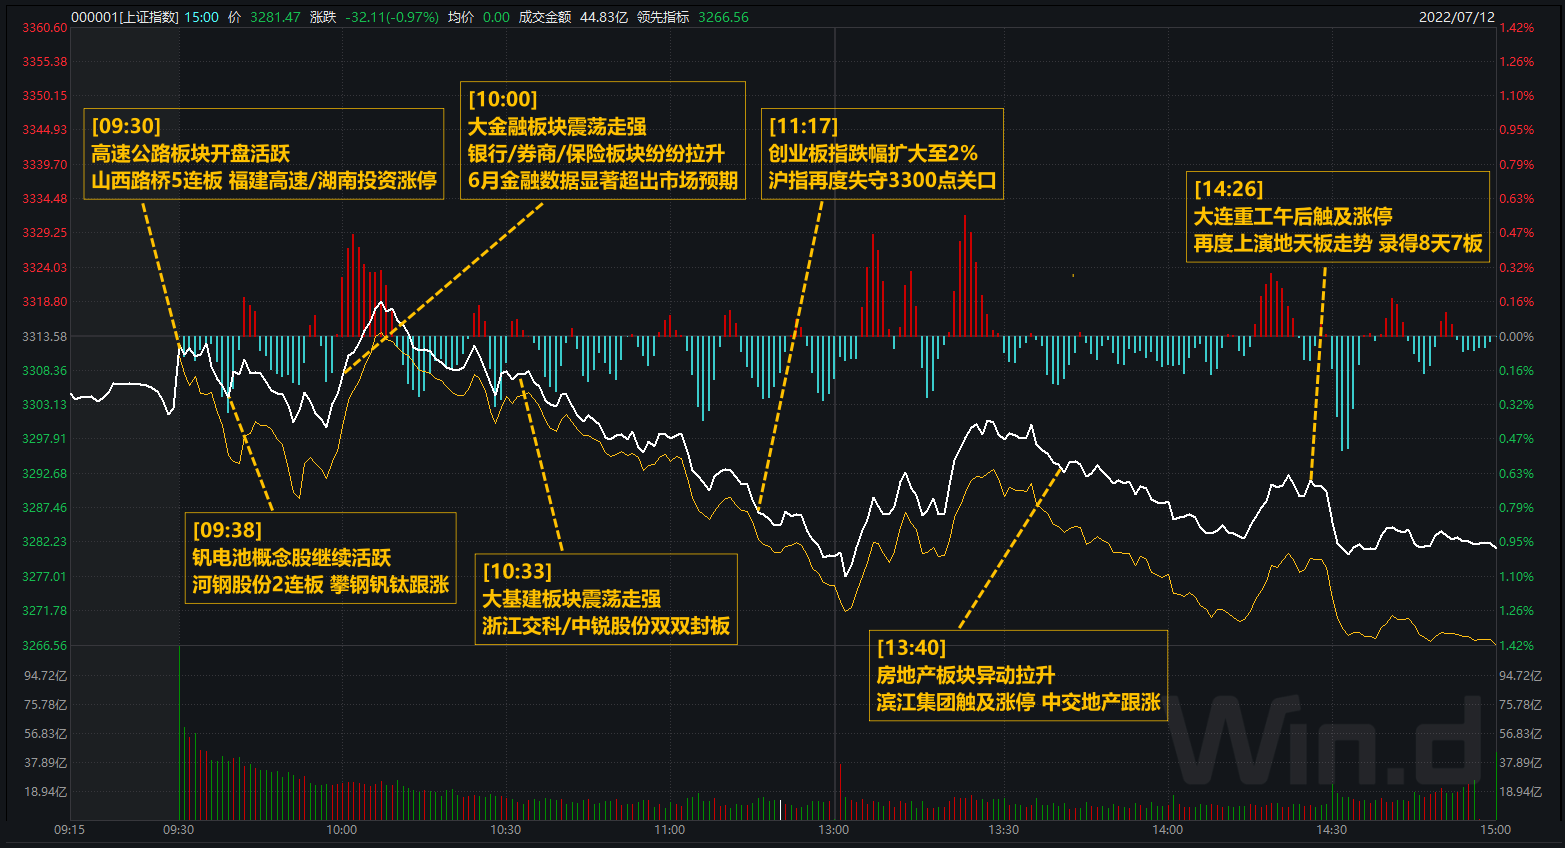This screenshot has width=1565, height=848.
Task: Click the 14:30 time axis label
Action: [x=1331, y=830]
